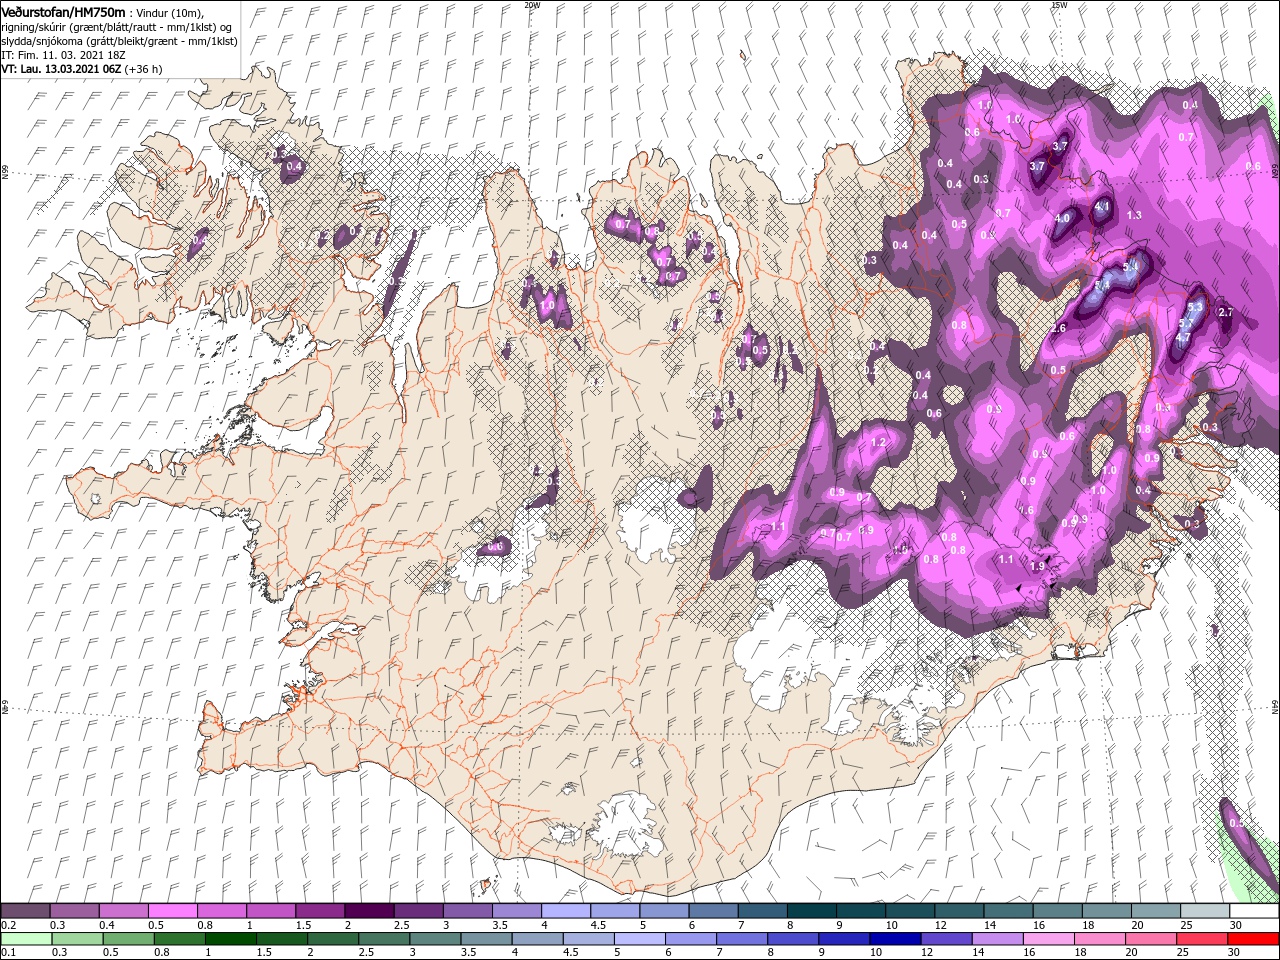
Task: Select the darkest purple 2–2.5 snow swatch
Action: pyautogui.click(x=368, y=911)
